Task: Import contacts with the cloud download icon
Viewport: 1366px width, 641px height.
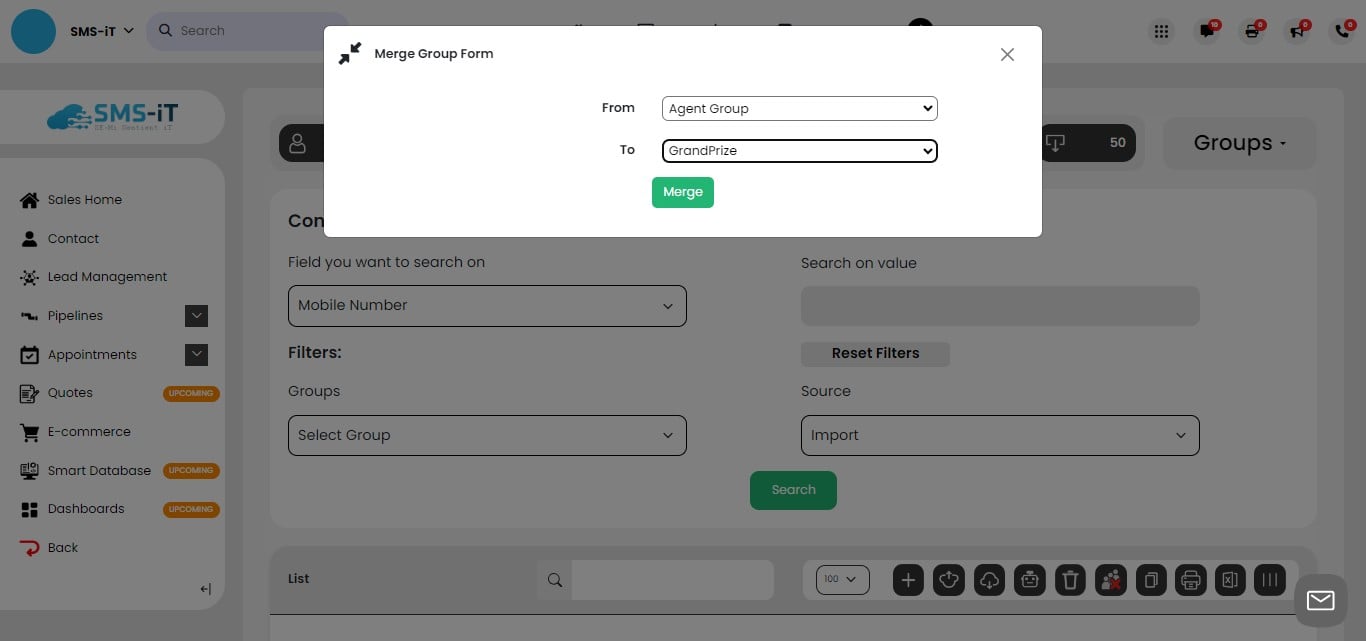Action: (x=989, y=579)
